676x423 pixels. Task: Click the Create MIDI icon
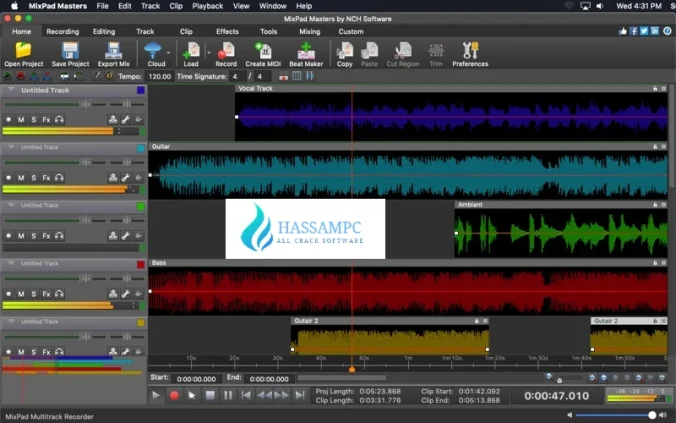(263, 50)
